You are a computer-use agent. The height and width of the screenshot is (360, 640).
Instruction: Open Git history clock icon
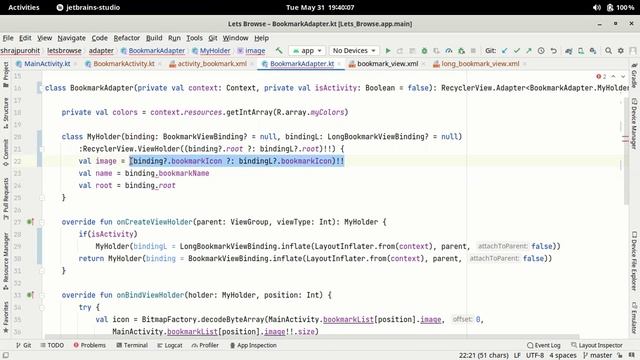(x=541, y=51)
